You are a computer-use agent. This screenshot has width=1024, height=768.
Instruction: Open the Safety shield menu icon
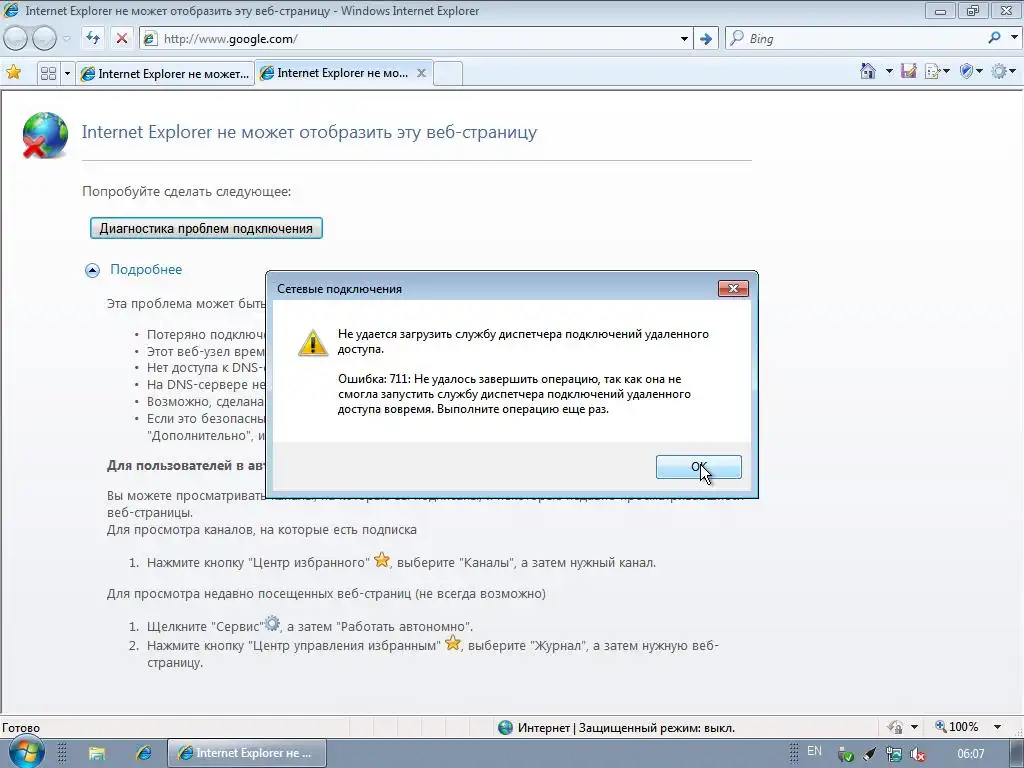tap(967, 71)
